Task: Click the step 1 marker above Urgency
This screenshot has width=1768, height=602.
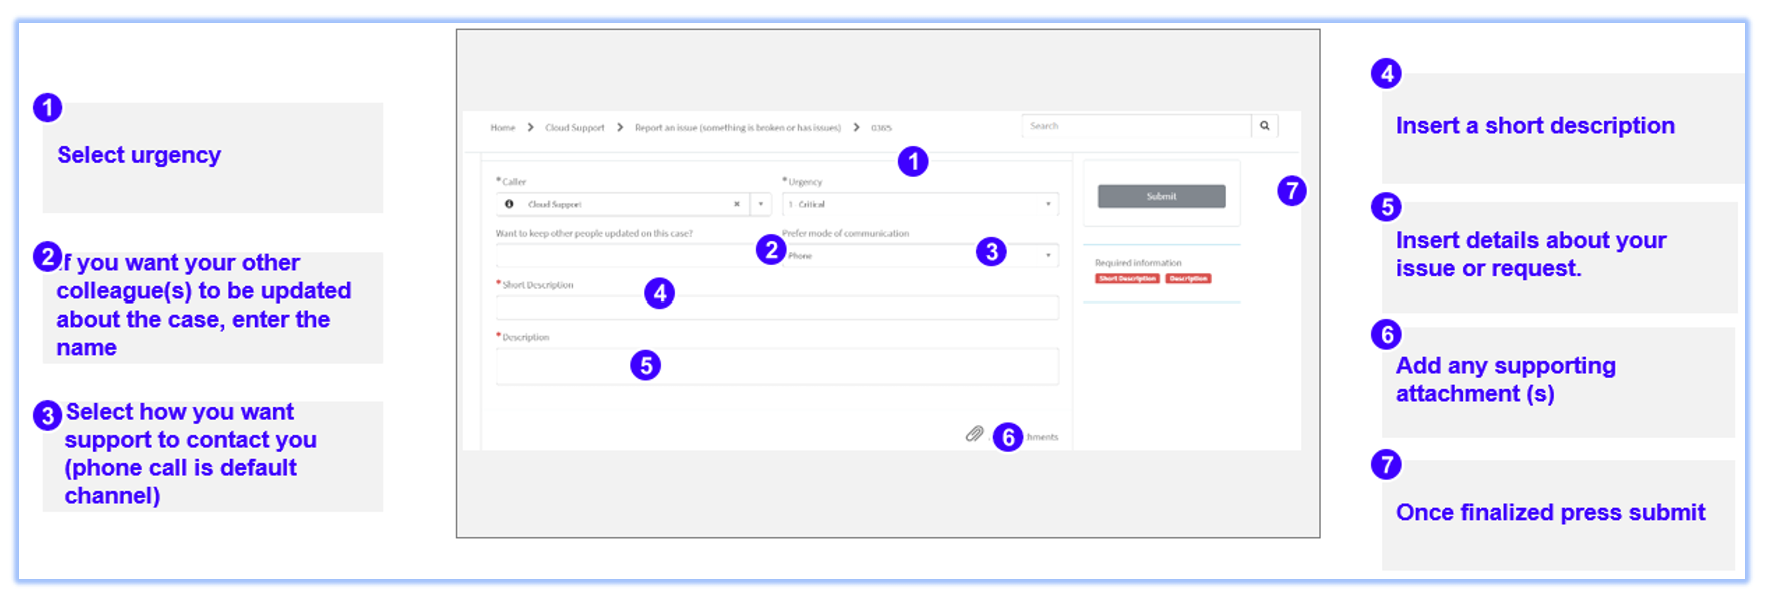Action: click(912, 161)
